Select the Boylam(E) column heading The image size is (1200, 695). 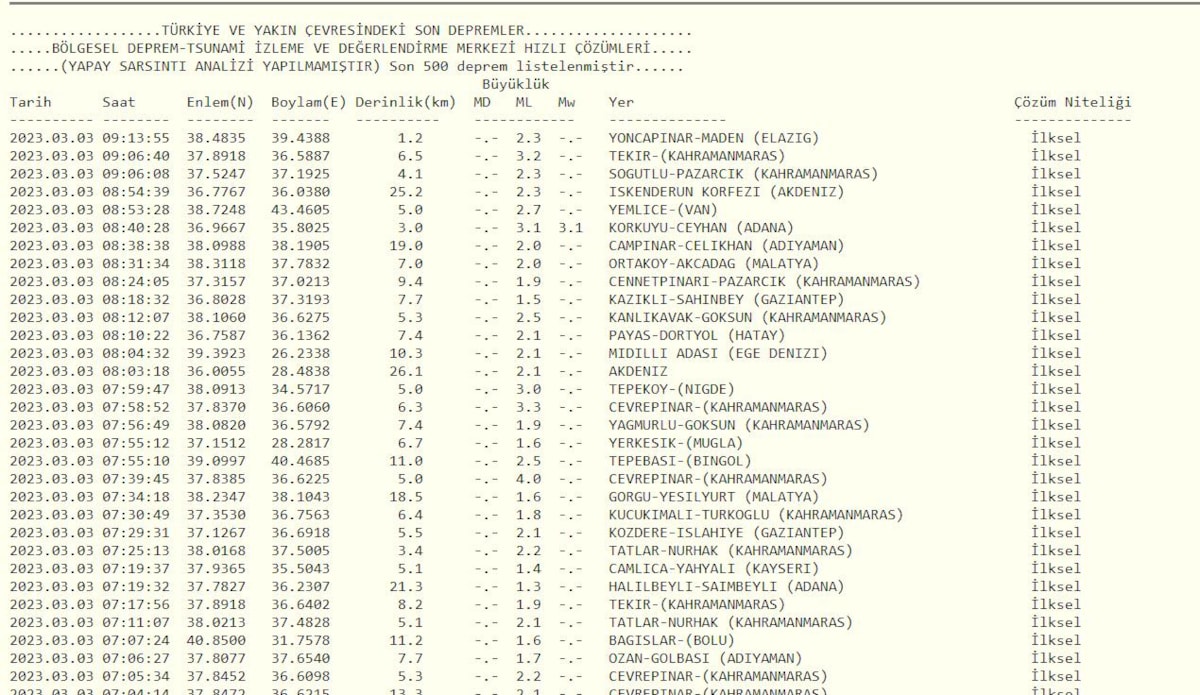(x=308, y=102)
